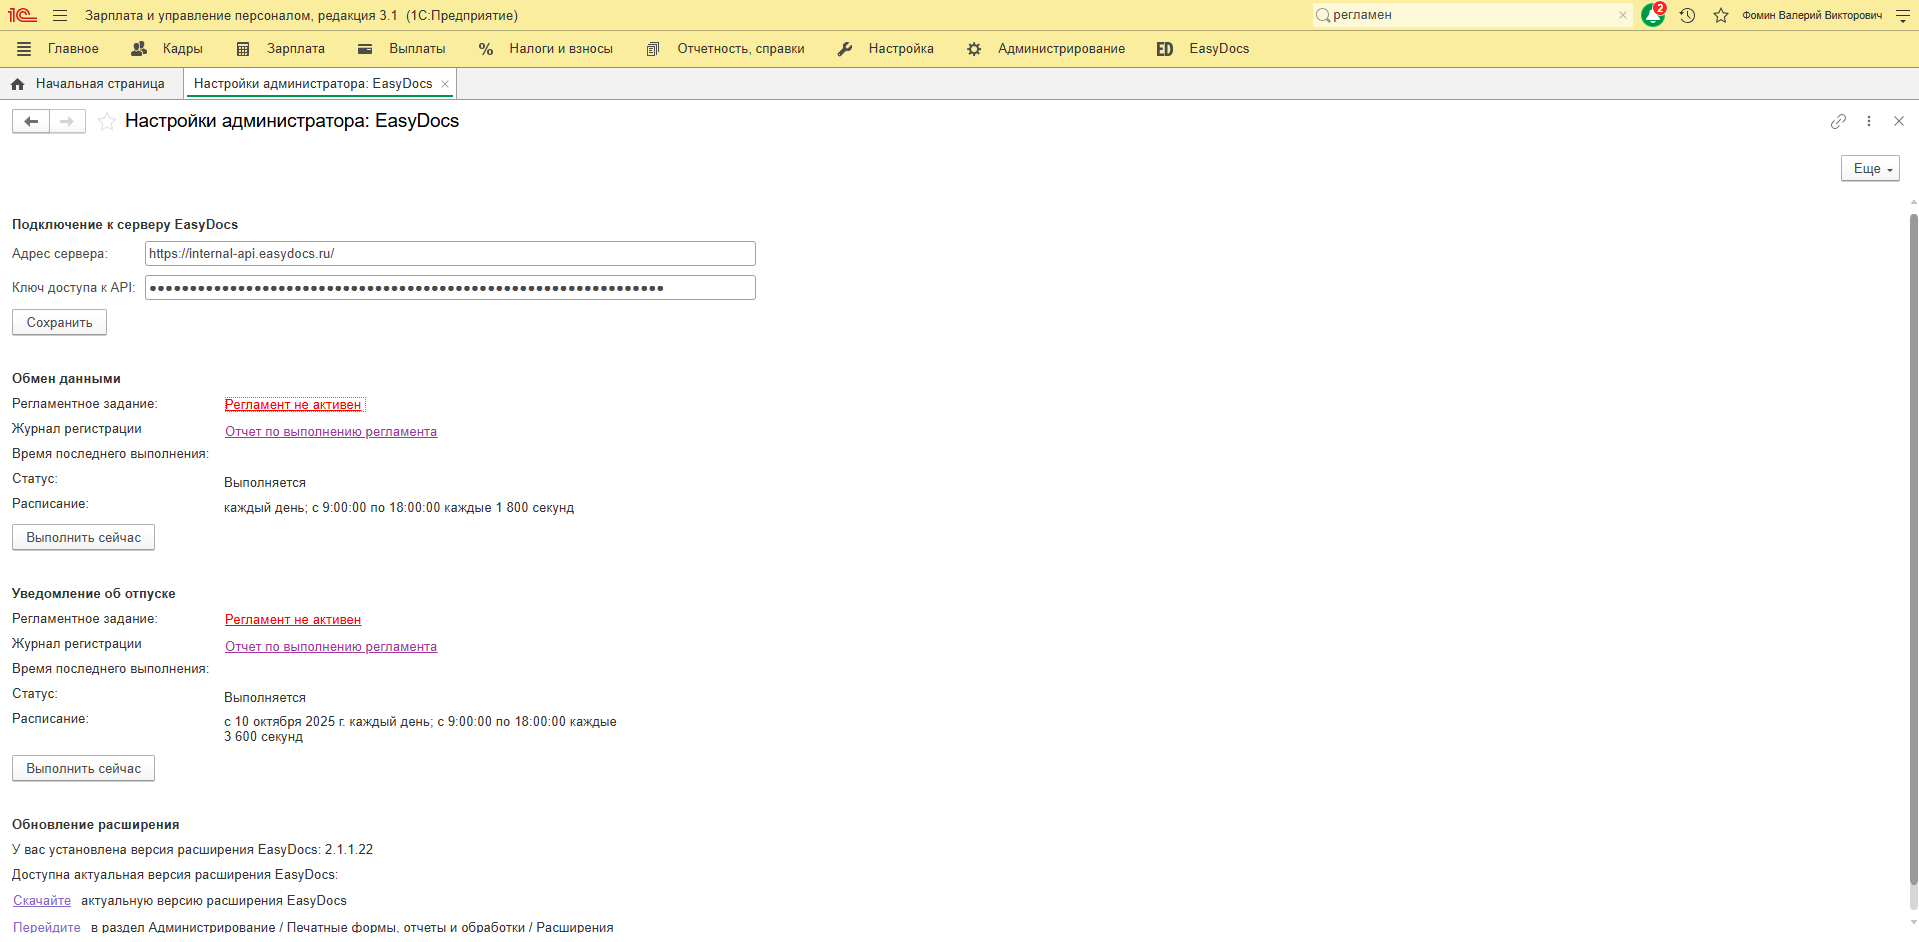Add current page to favorites star
1919x942 pixels.
[107, 122]
